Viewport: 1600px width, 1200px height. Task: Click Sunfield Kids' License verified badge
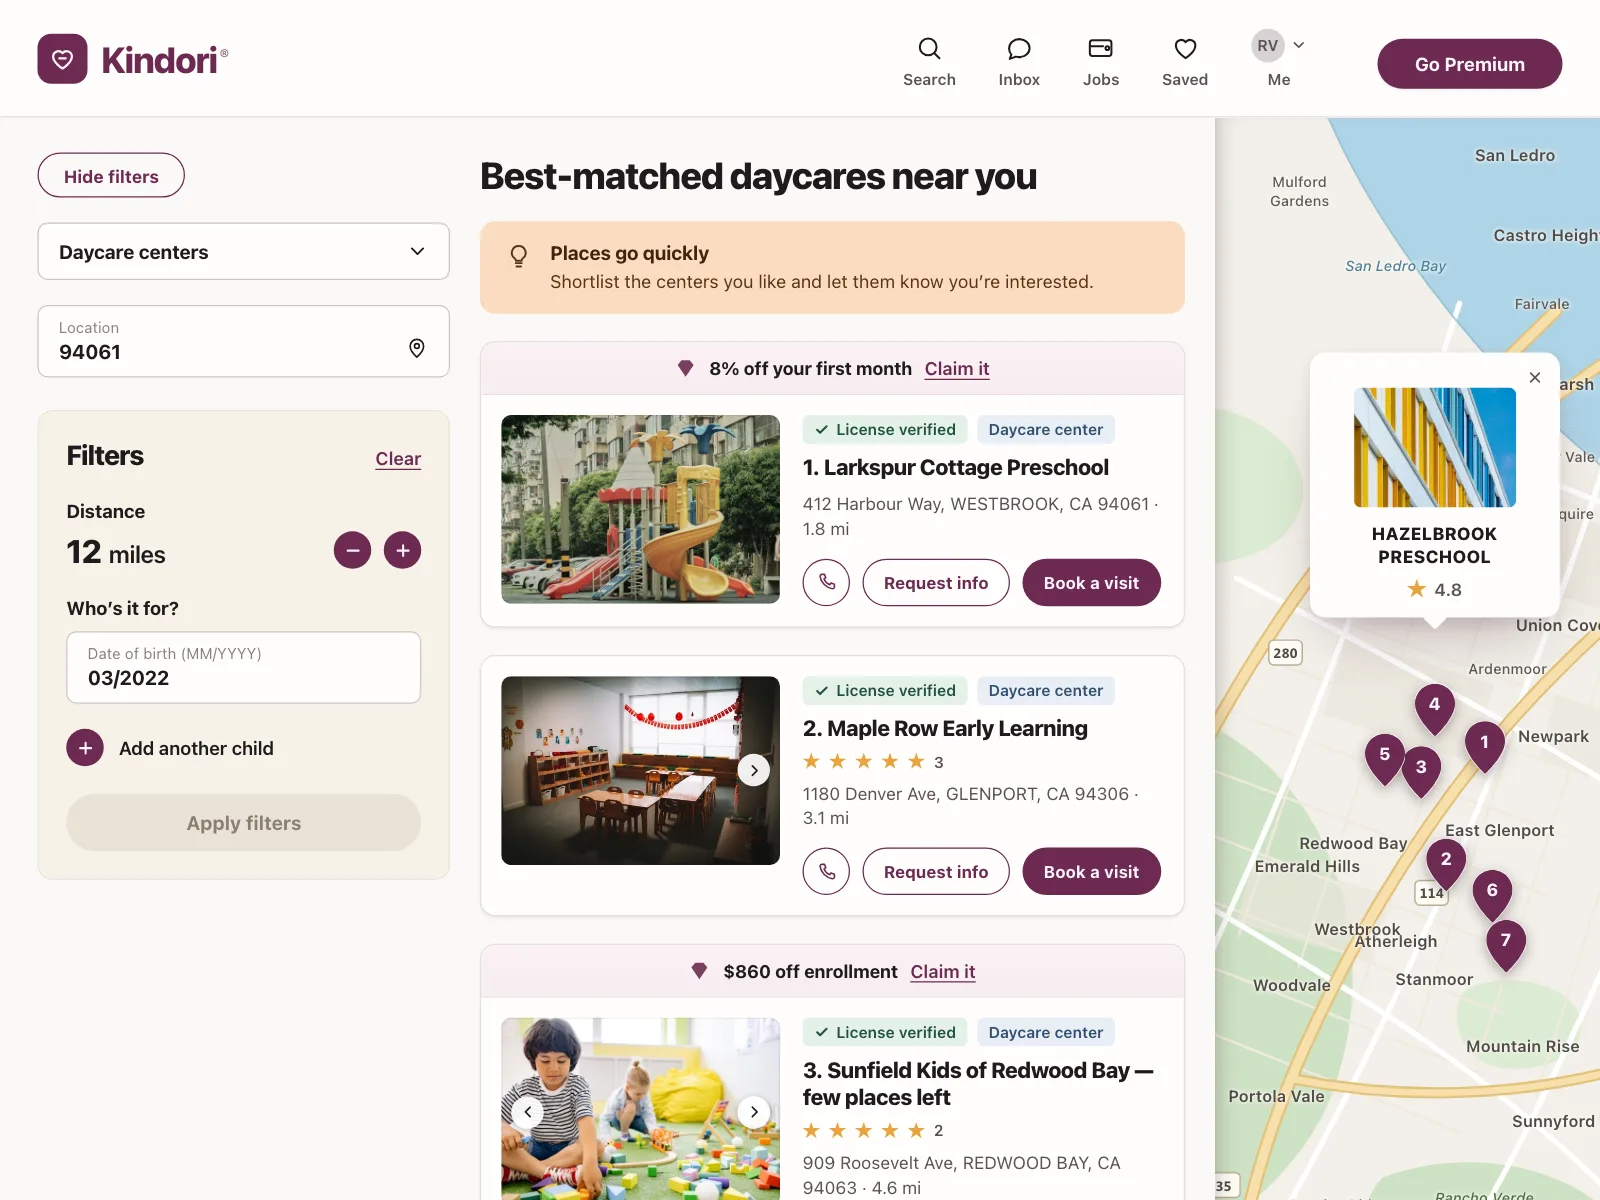tap(885, 1033)
